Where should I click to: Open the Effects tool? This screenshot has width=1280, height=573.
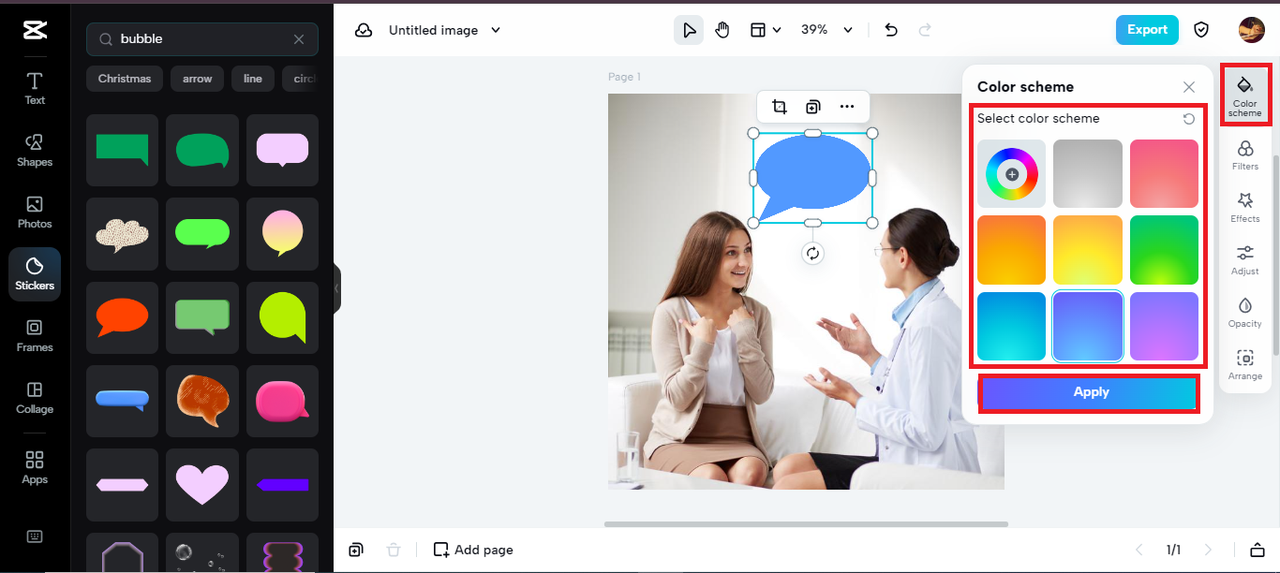click(1245, 207)
